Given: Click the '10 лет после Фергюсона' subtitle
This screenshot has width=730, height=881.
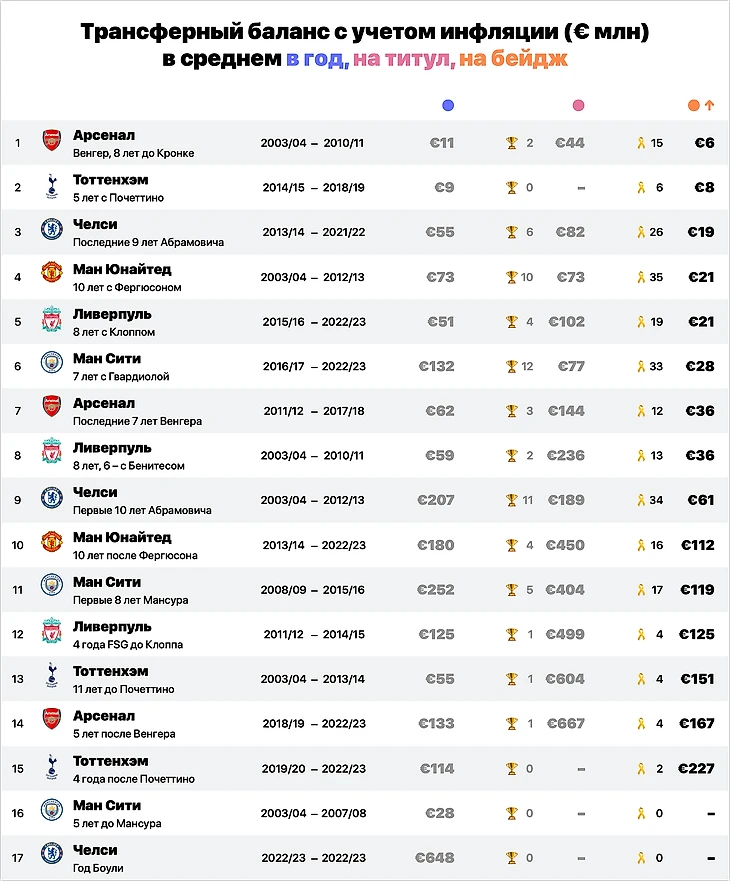Looking at the screenshot, I should pos(135,555).
